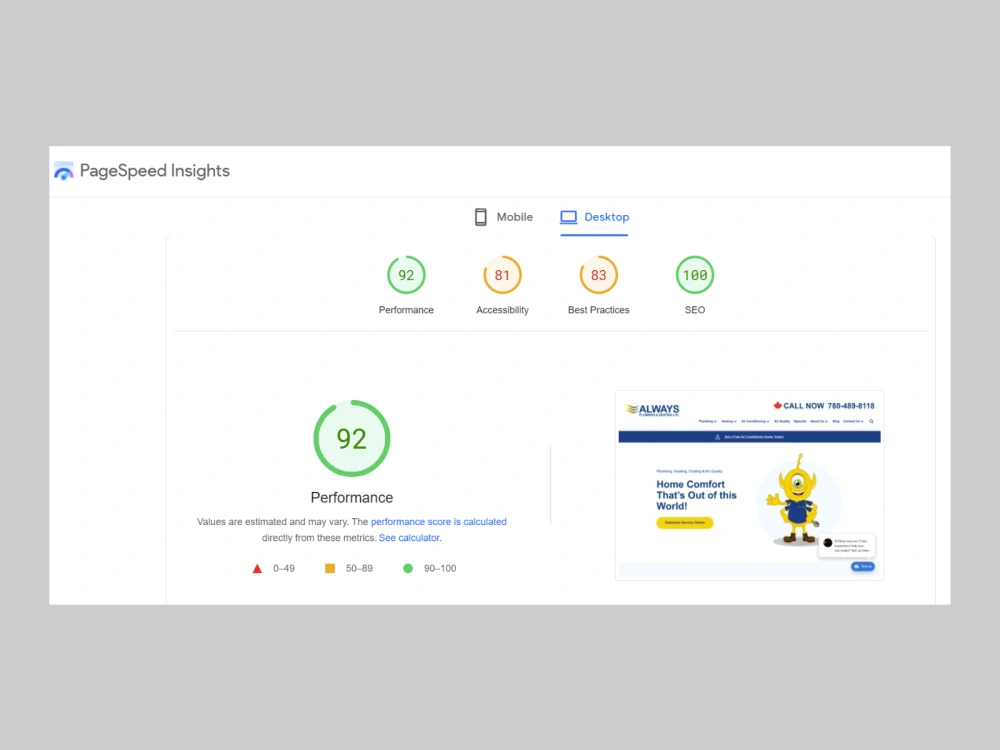Click the website screenshot thumbnail
The image size is (1000, 750).
coord(749,485)
